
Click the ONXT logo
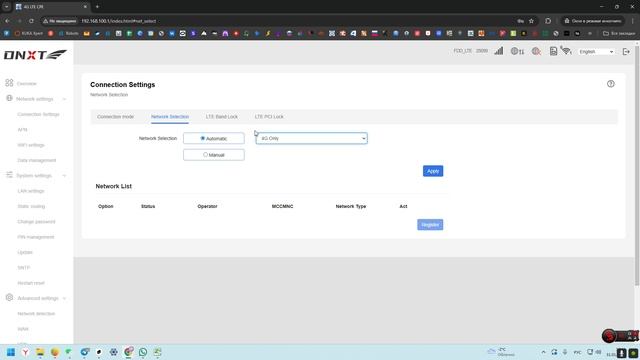(35, 55)
